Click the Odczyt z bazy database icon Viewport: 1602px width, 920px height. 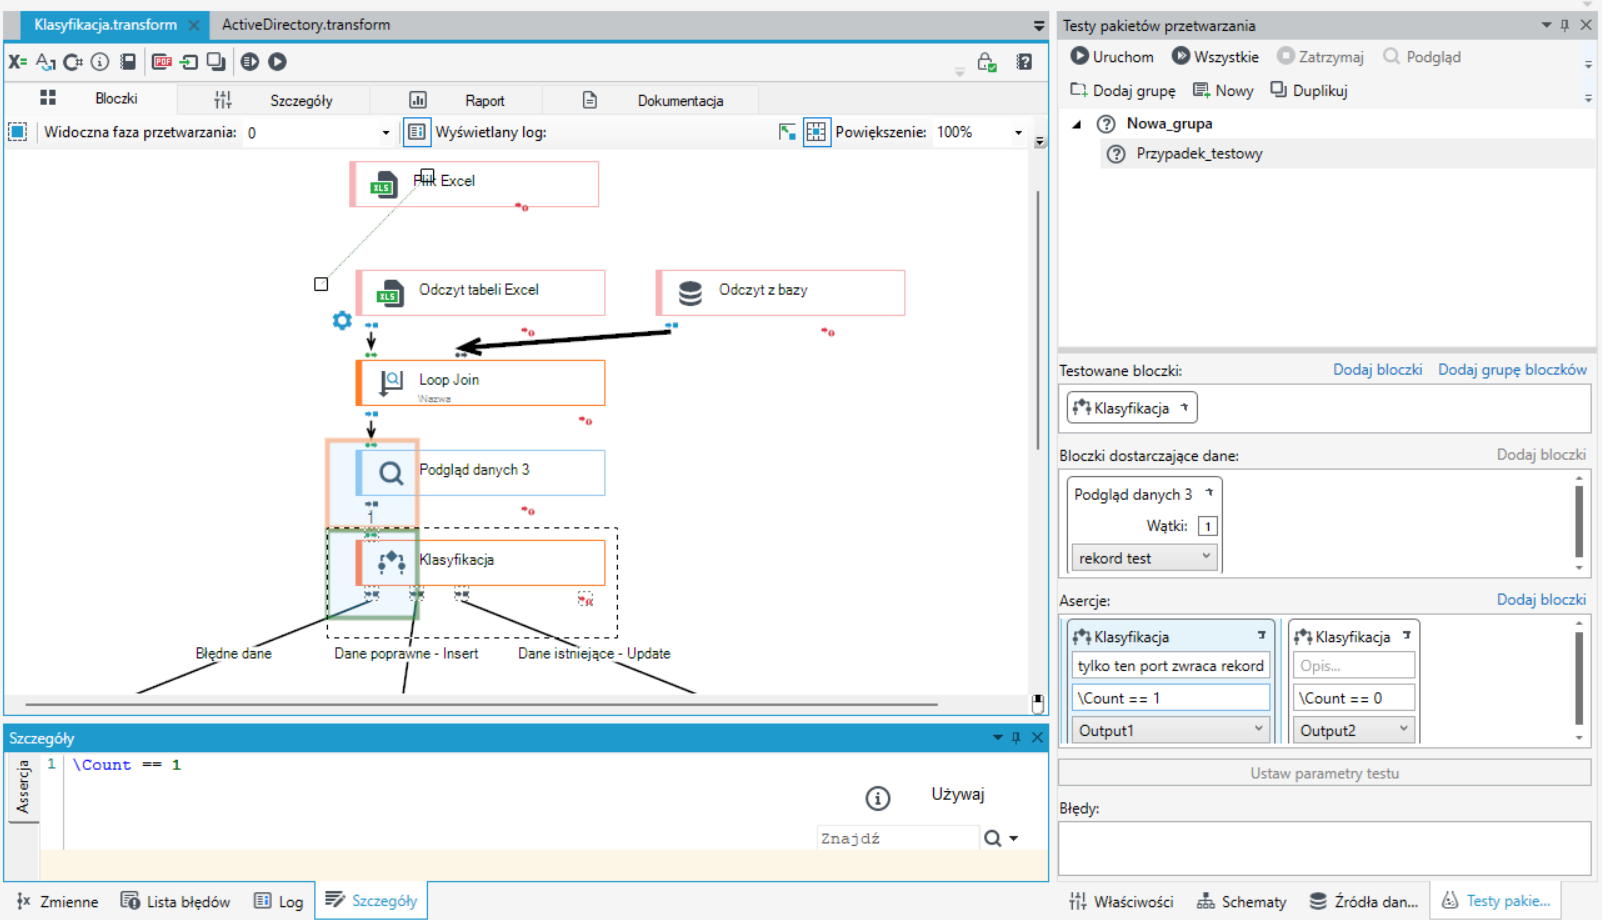coord(690,293)
